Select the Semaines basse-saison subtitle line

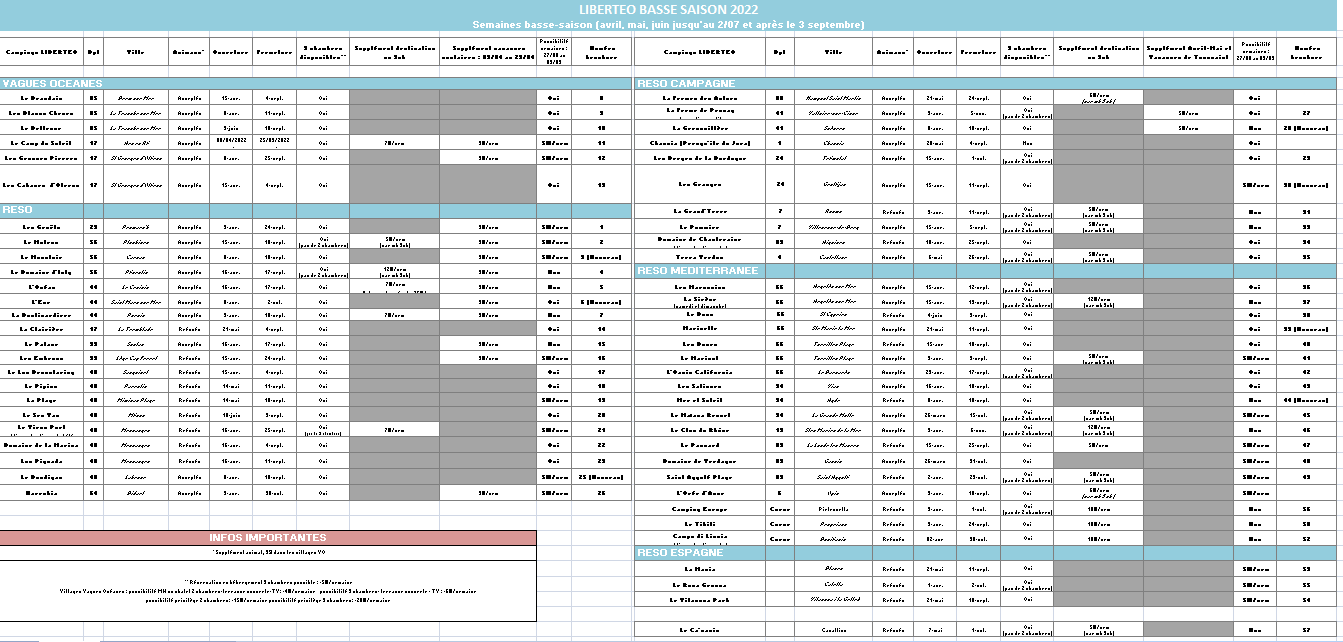(x=668, y=24)
